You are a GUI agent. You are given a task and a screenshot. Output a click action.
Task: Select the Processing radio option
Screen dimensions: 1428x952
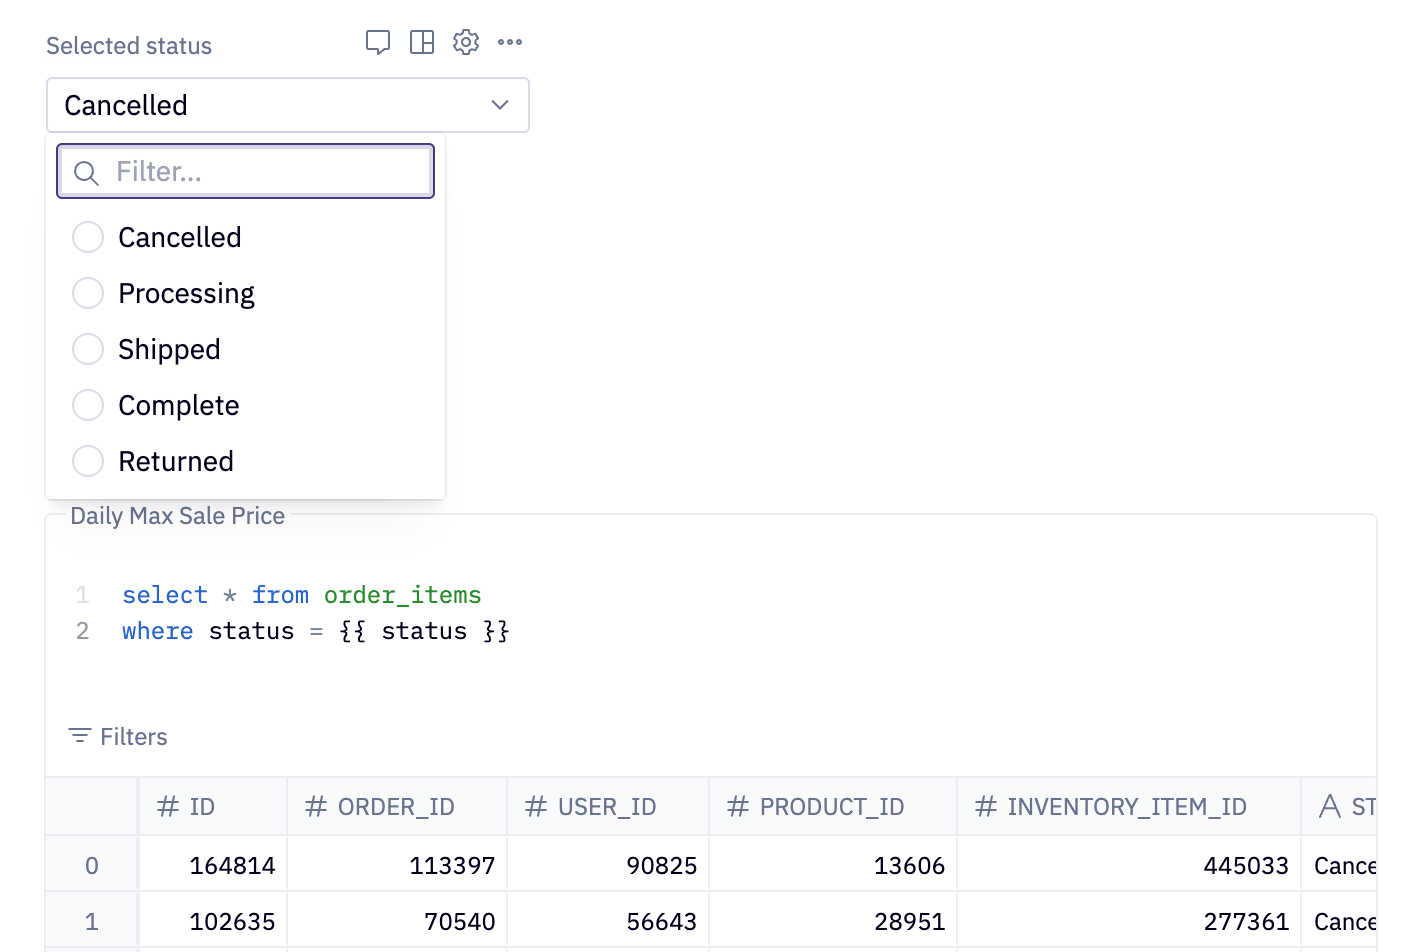[x=88, y=293]
